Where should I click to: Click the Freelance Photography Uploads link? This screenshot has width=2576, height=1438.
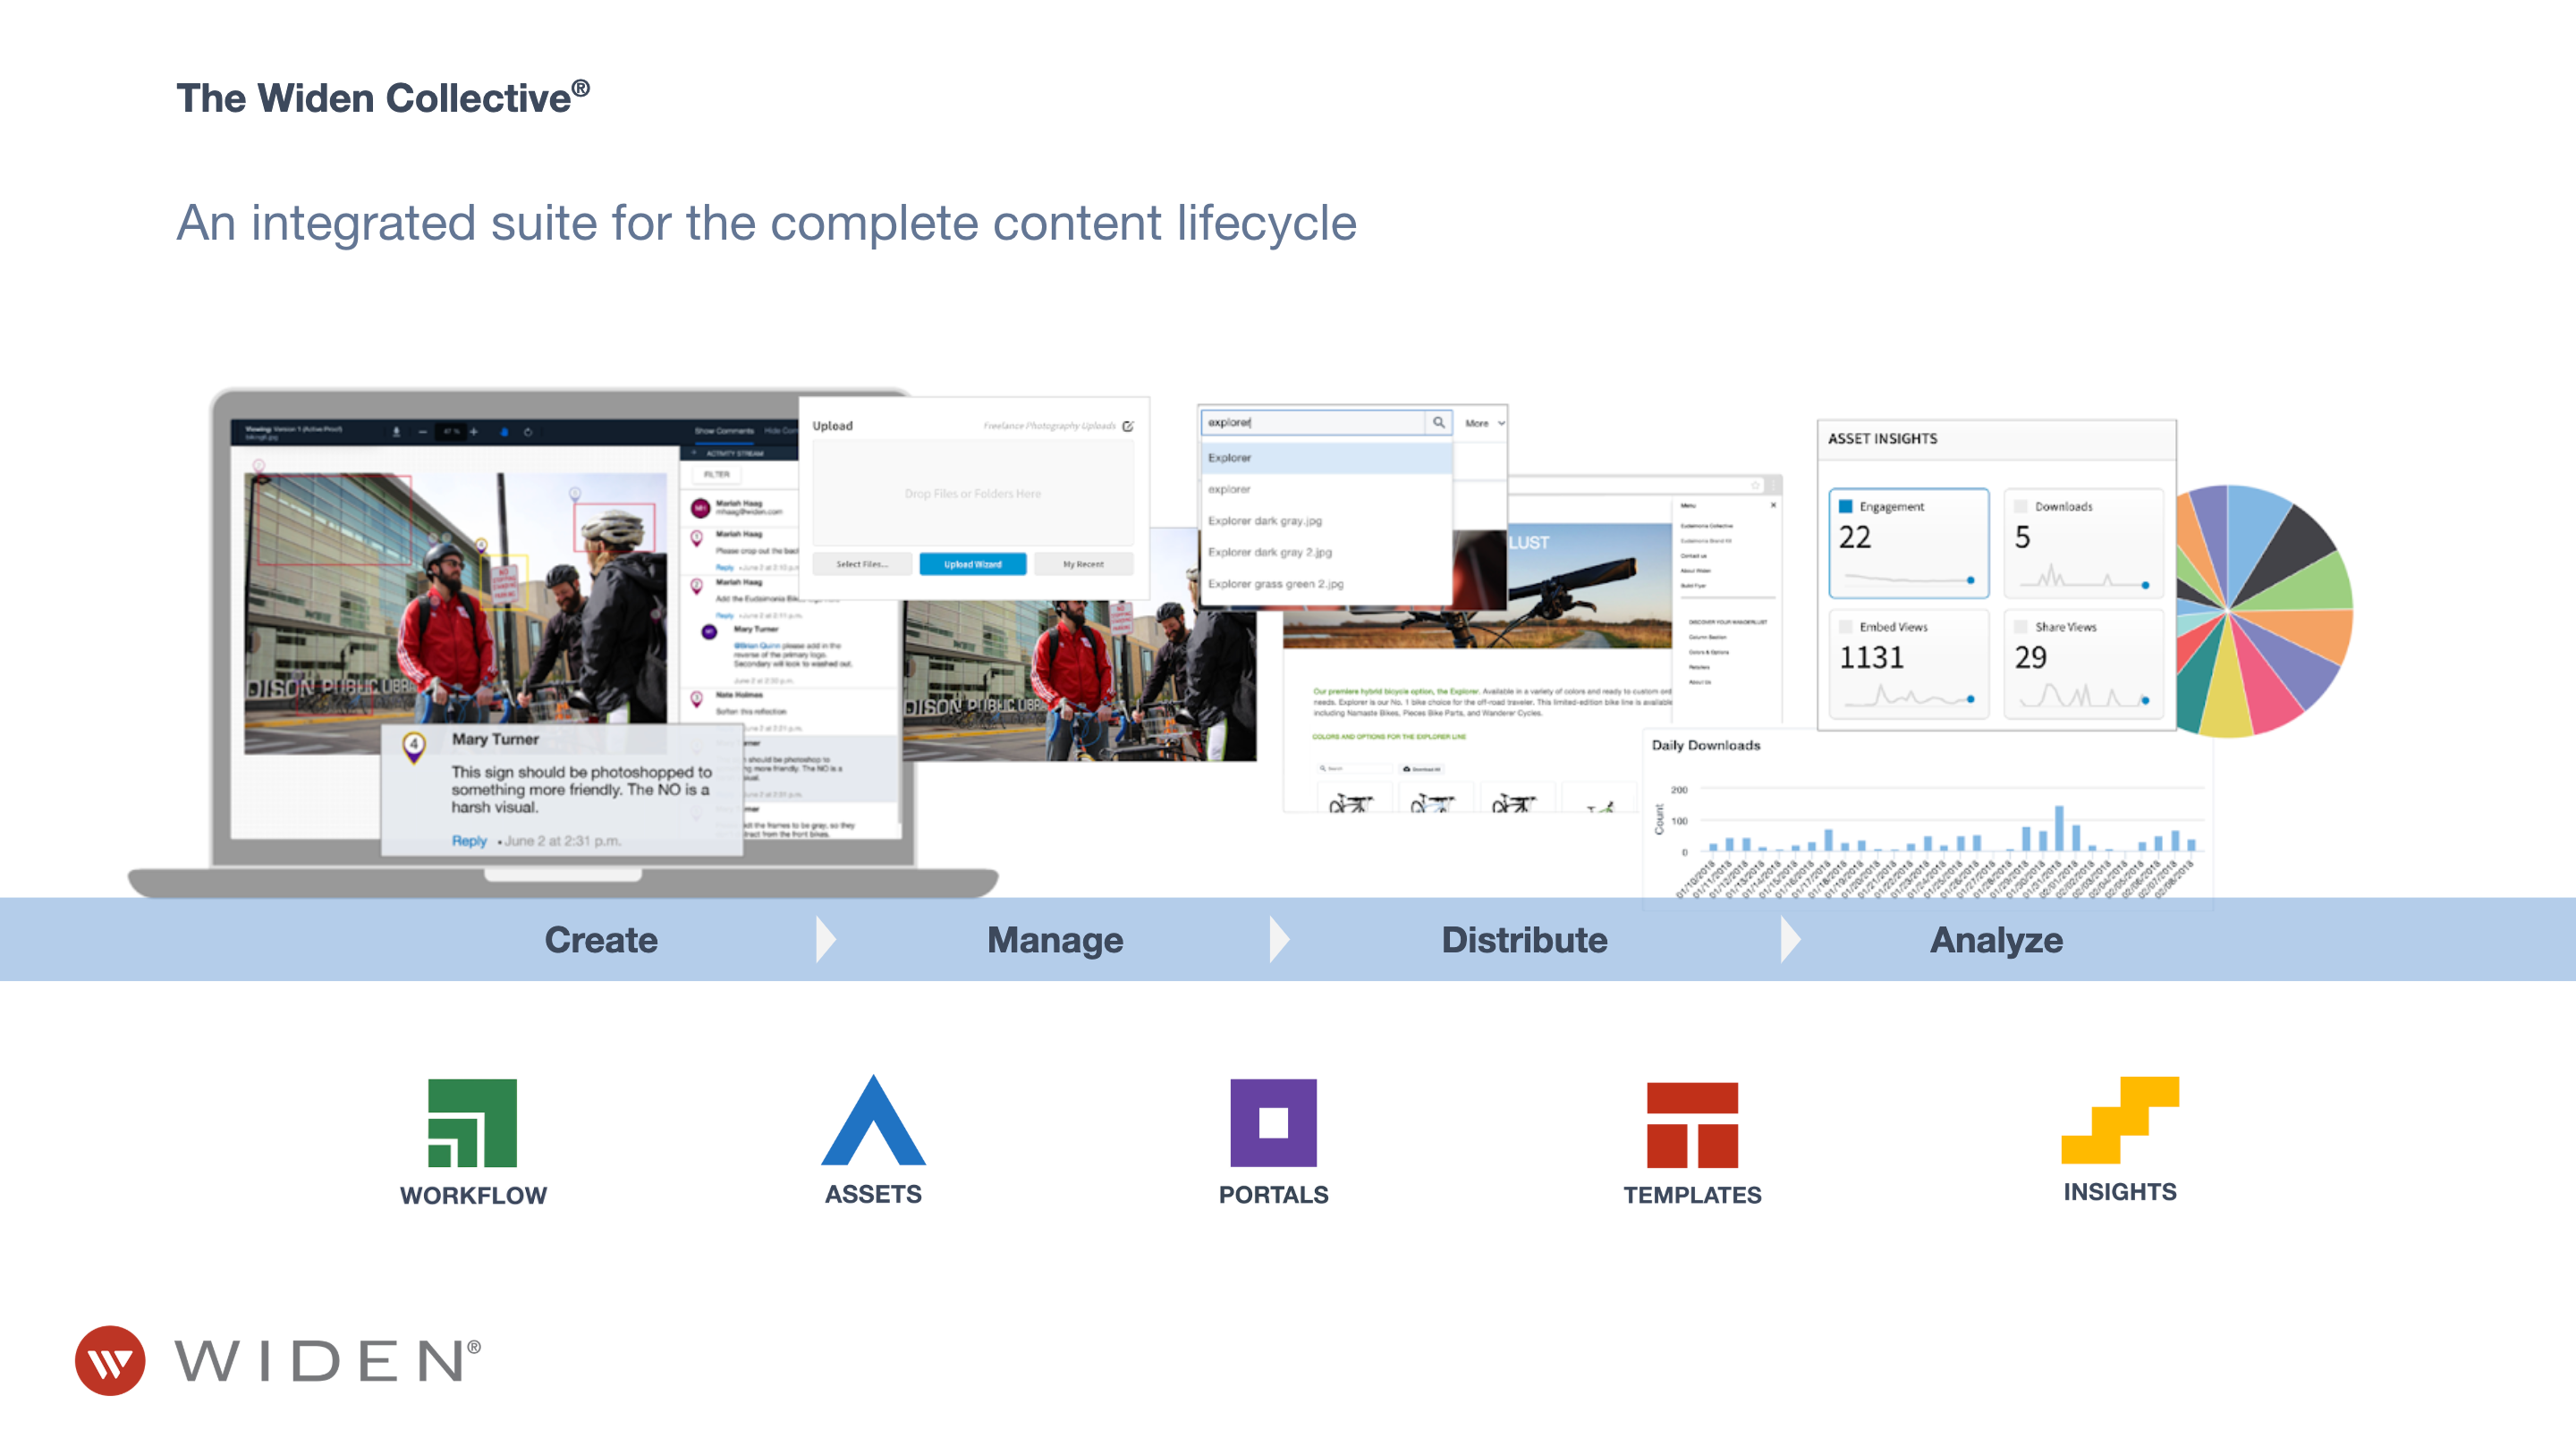[x=1049, y=425]
